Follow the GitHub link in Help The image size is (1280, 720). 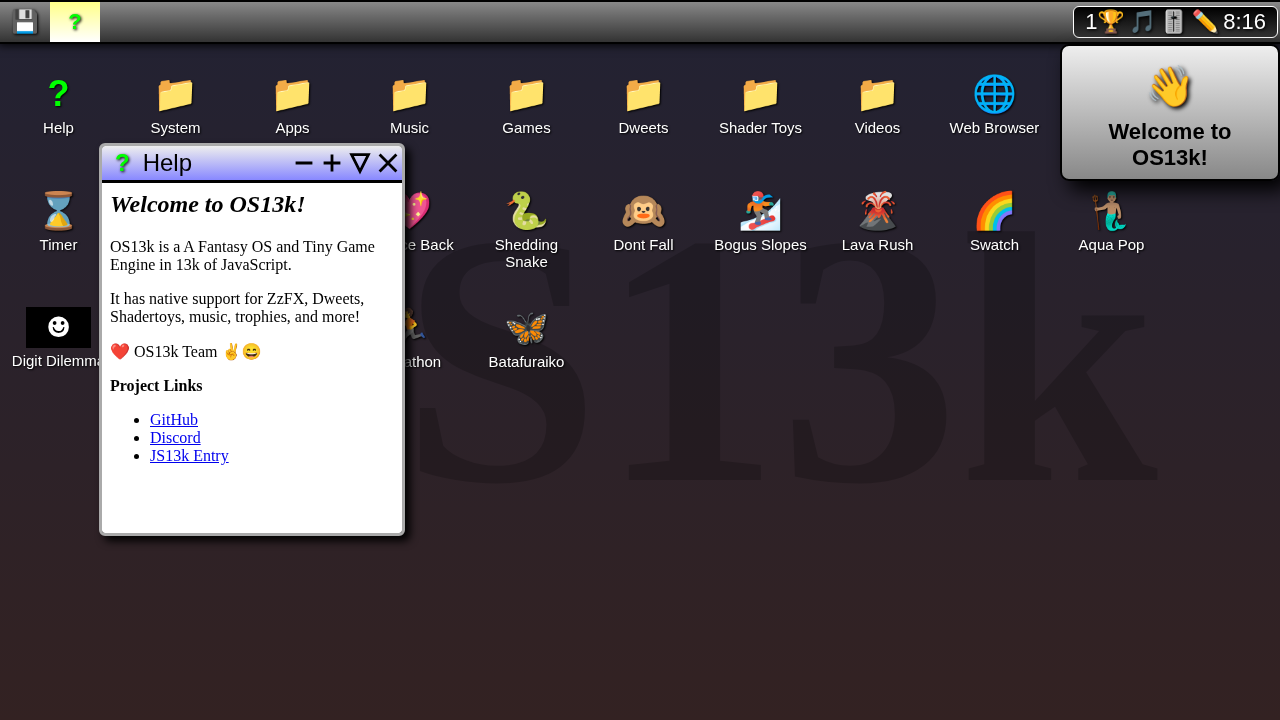[x=174, y=420]
